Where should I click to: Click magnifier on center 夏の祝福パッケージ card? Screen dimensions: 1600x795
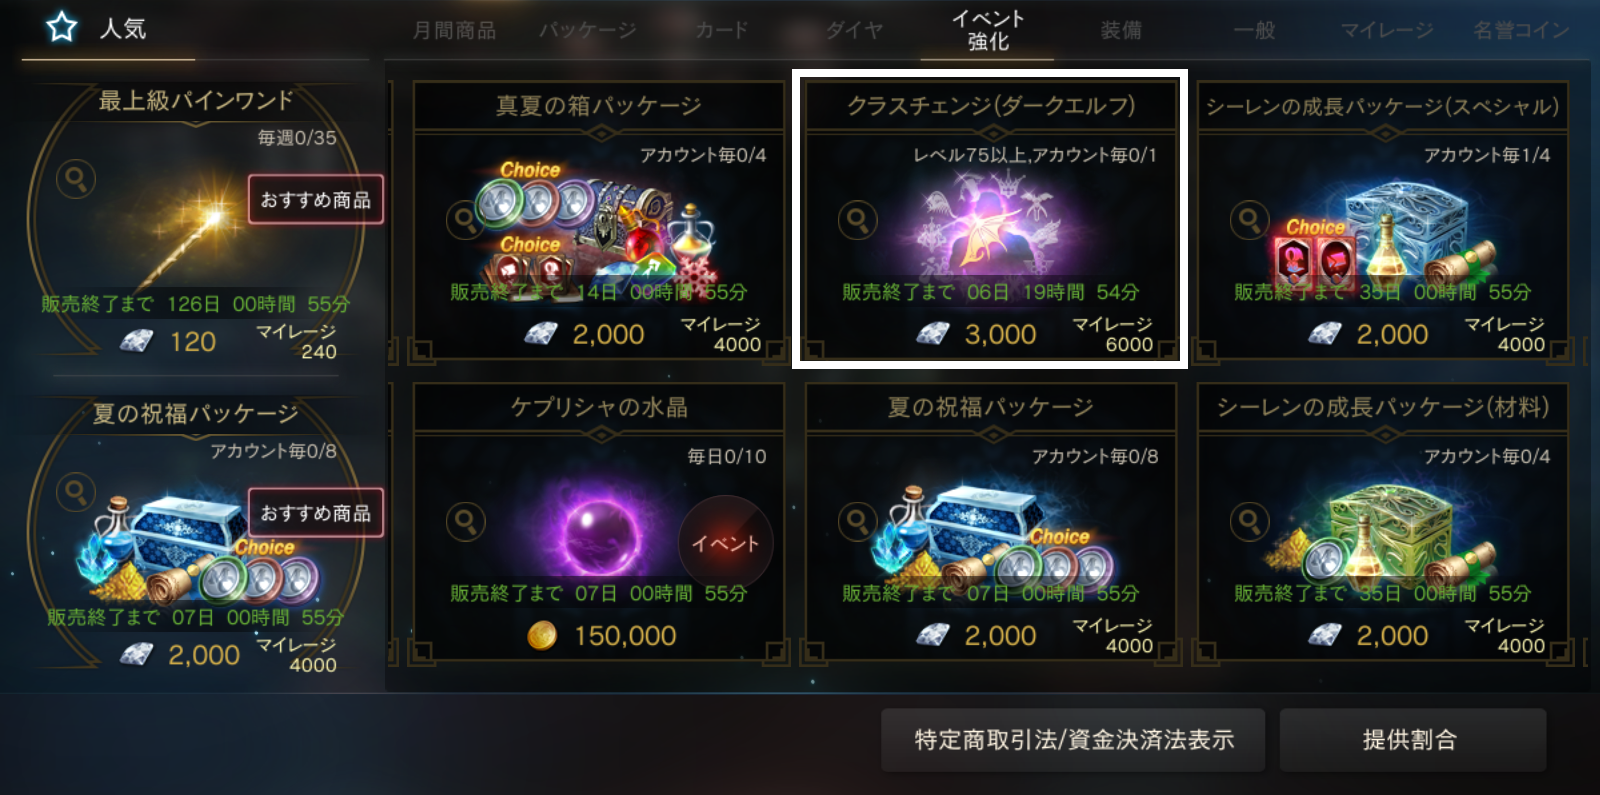857,521
